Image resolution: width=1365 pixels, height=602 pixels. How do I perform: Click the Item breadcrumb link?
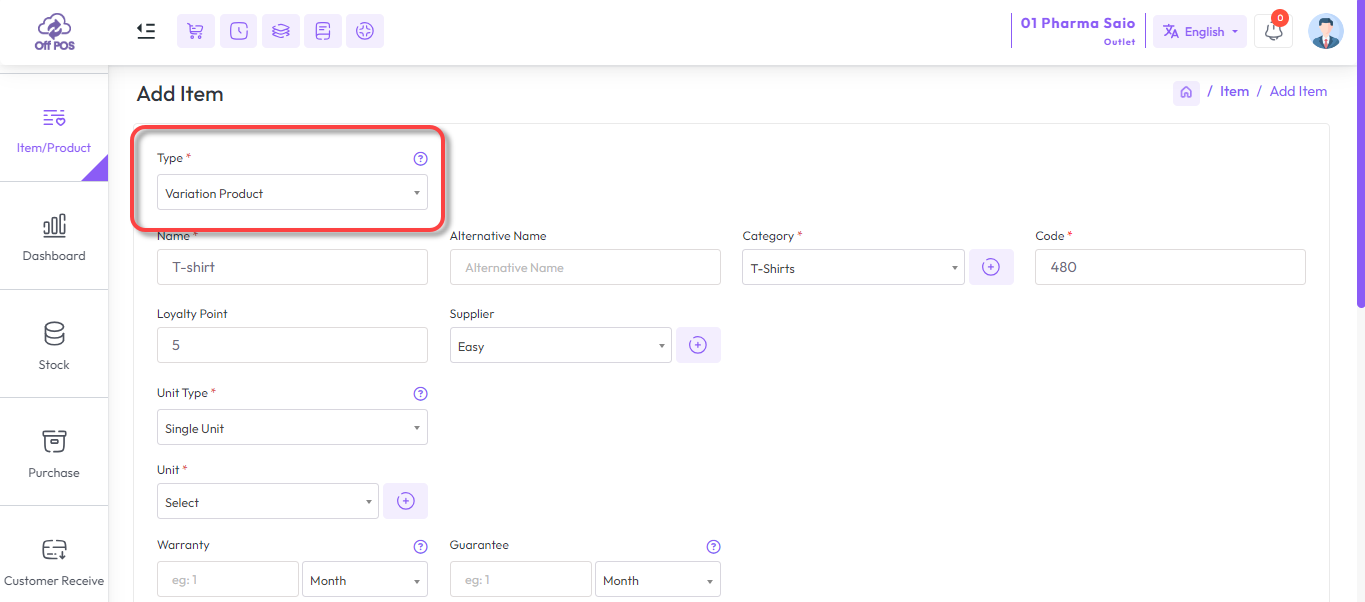pyautogui.click(x=1234, y=91)
